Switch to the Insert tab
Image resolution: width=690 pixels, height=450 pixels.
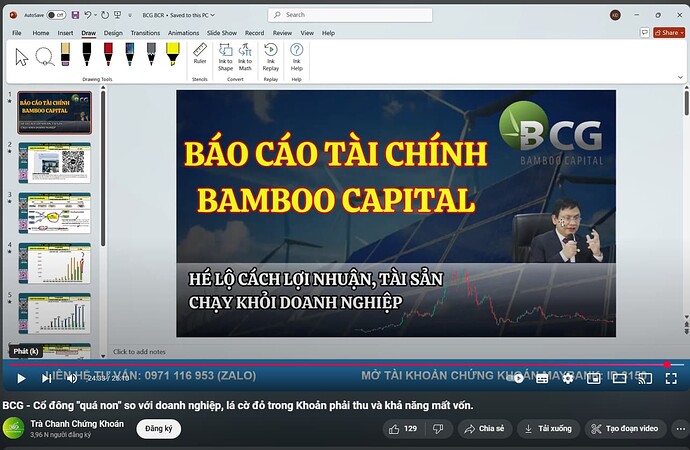tap(65, 33)
